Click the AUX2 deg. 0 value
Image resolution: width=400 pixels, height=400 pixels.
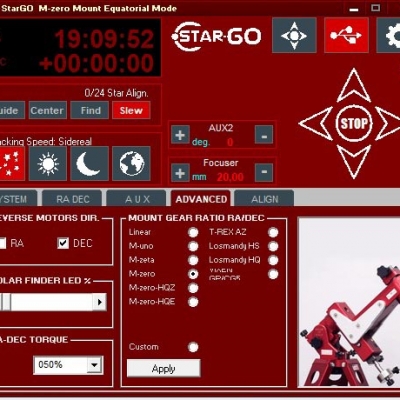(230, 142)
